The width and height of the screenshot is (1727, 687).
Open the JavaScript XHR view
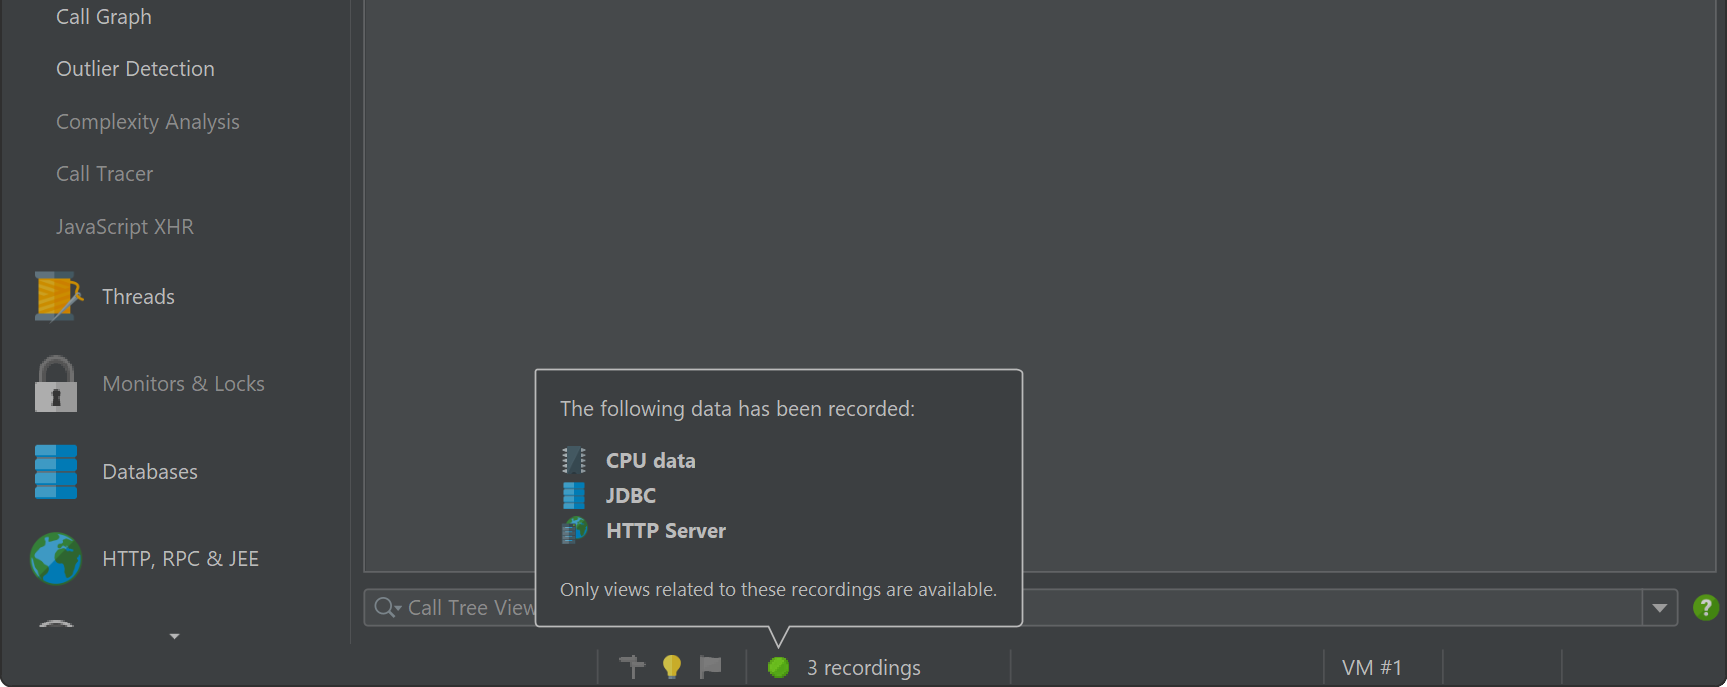click(125, 227)
